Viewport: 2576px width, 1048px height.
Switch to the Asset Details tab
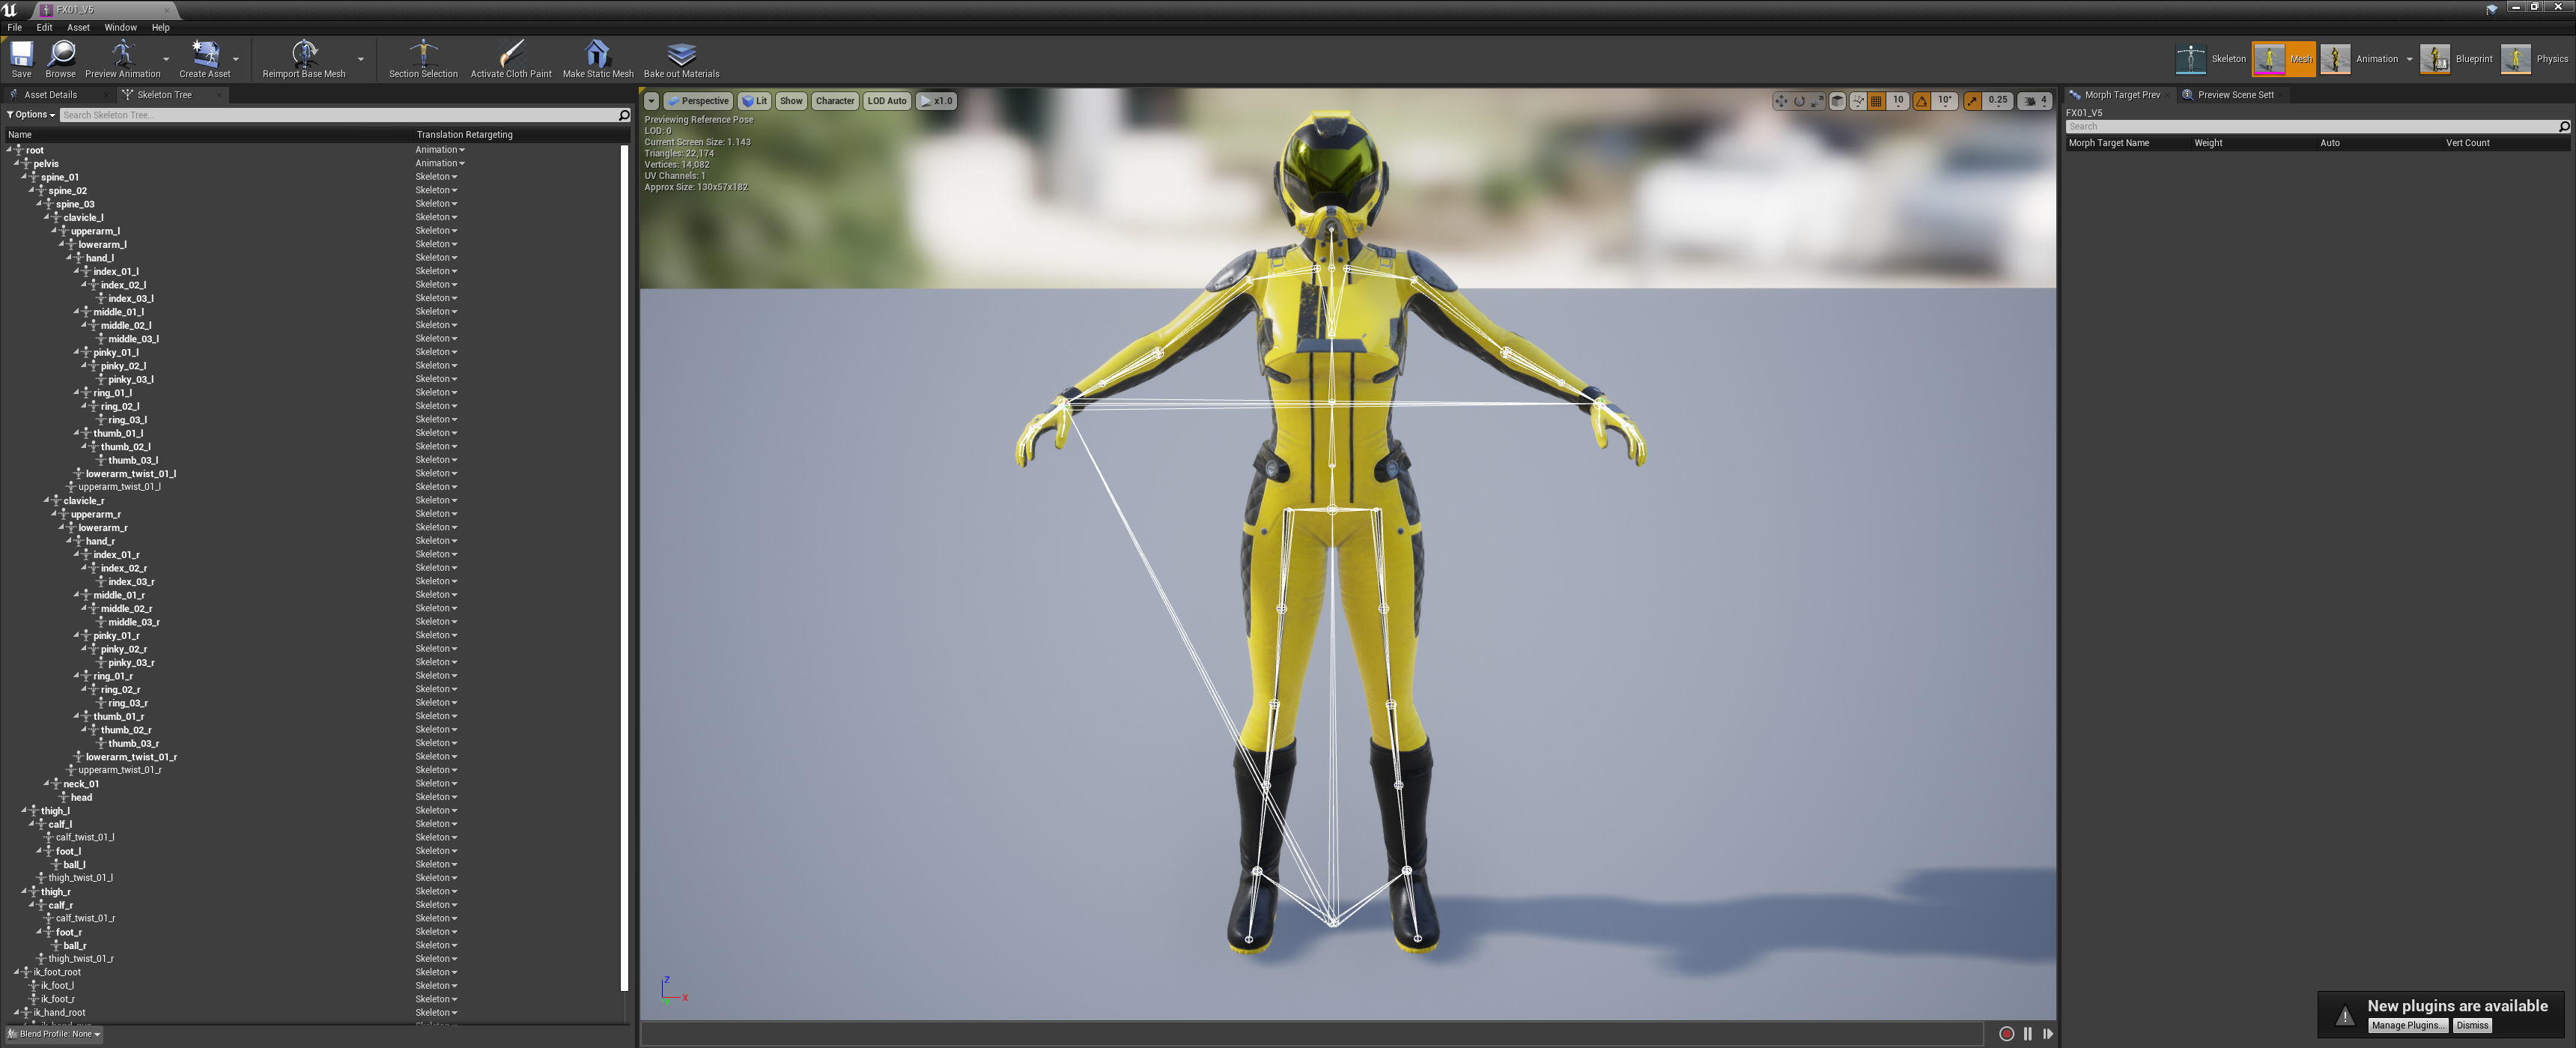coord(50,95)
